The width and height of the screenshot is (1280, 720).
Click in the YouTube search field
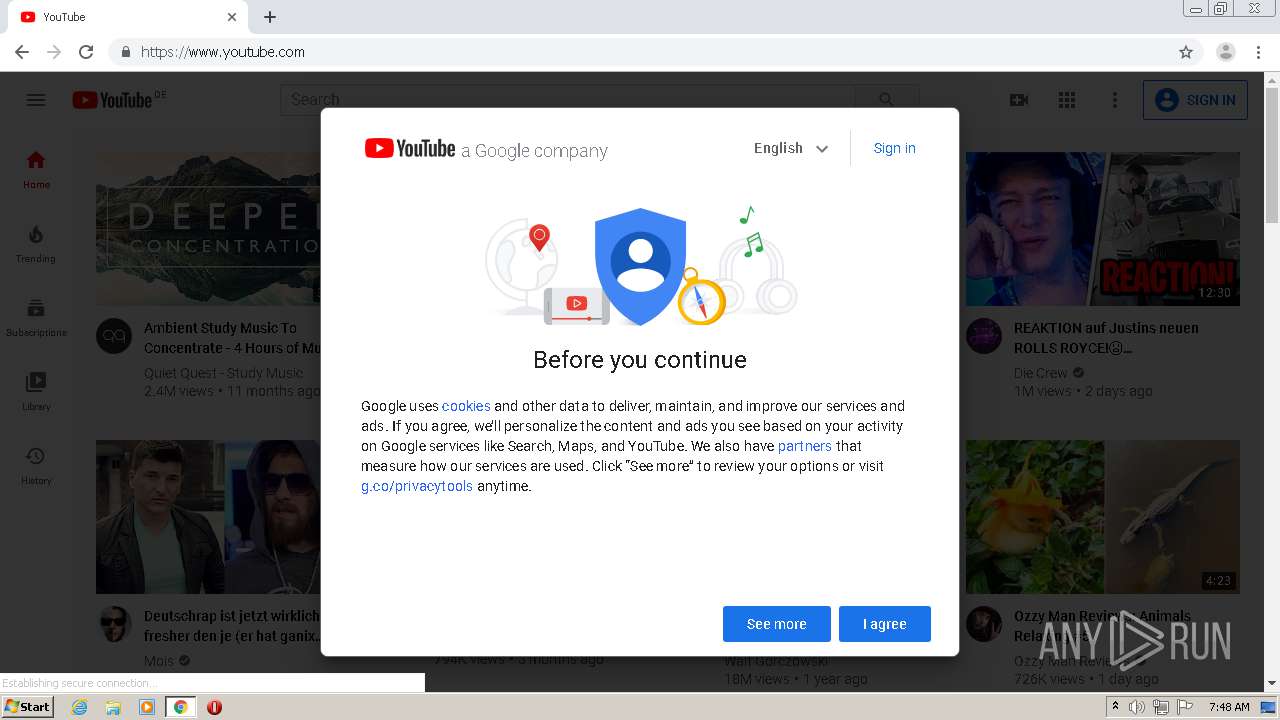coord(568,100)
